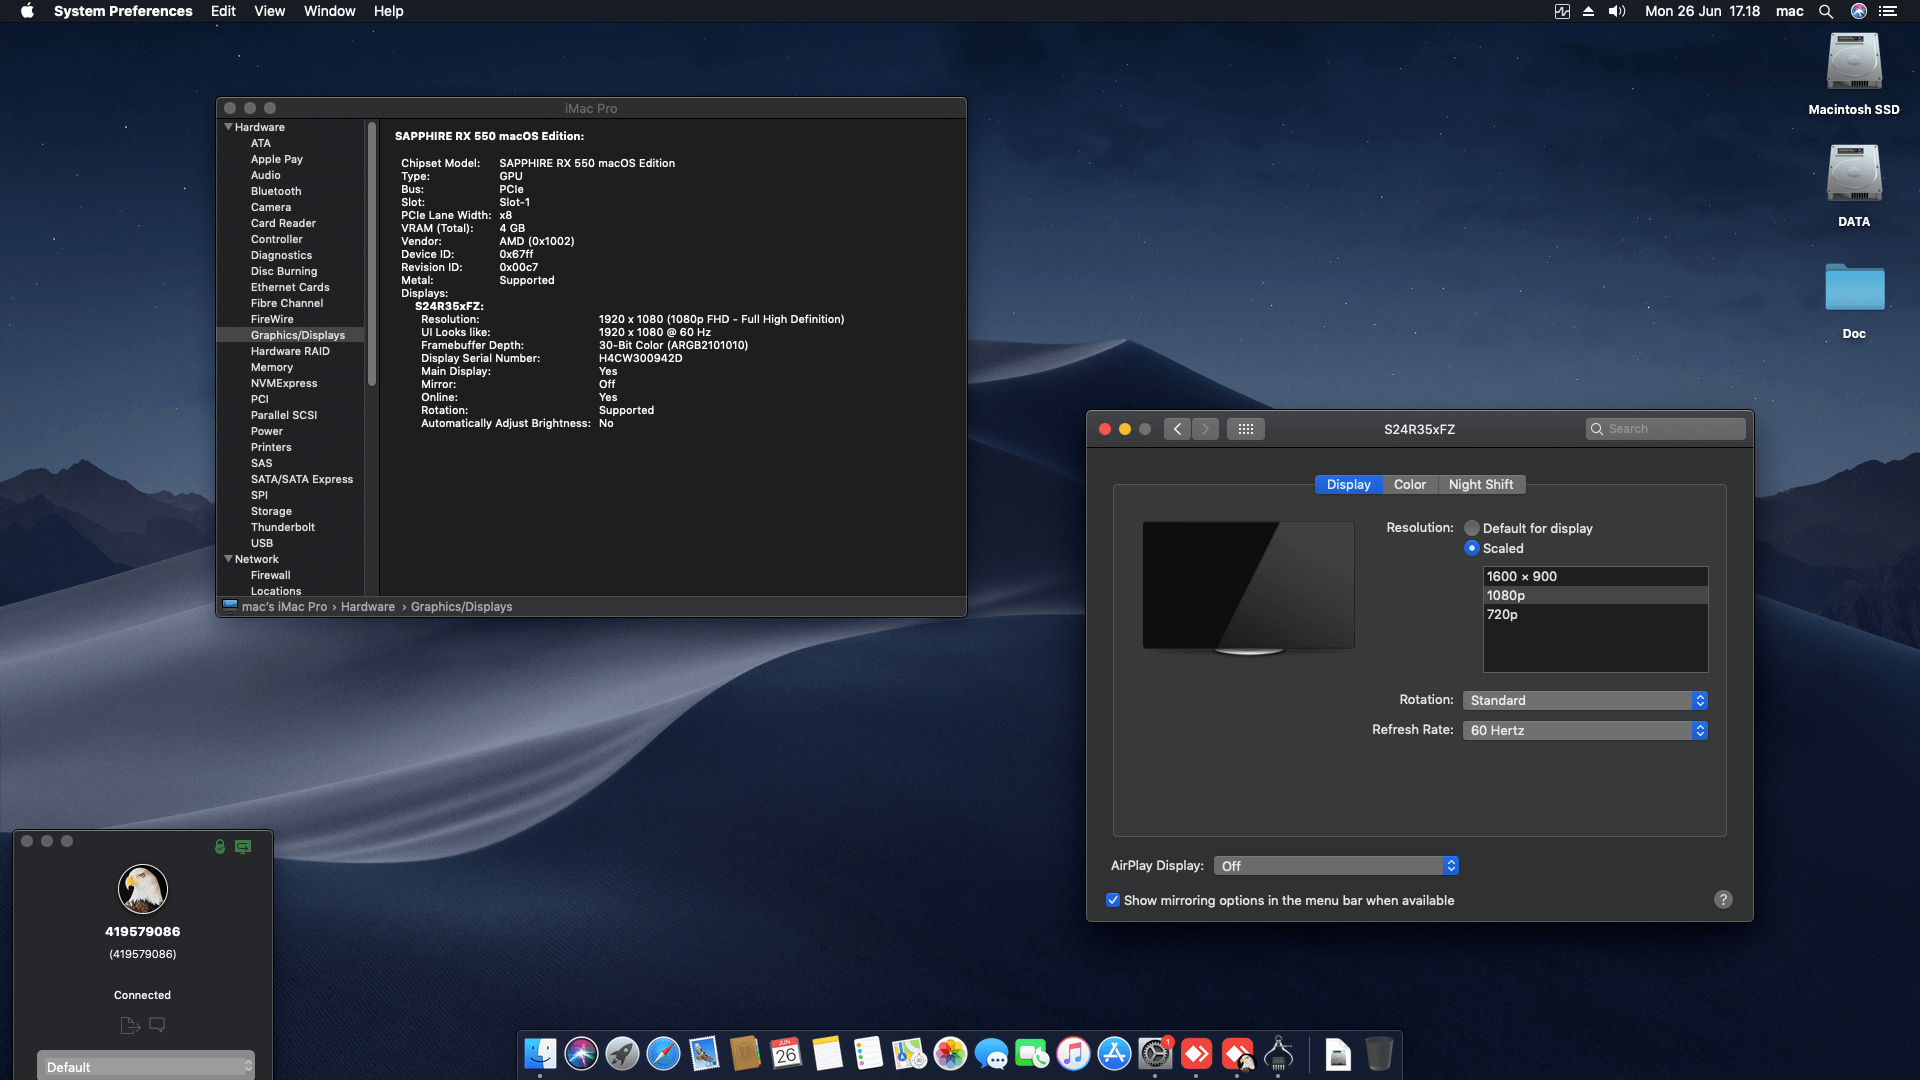Open System Information caliper icon in dock
Screen dimensions: 1920x1080
coord(1278,1054)
